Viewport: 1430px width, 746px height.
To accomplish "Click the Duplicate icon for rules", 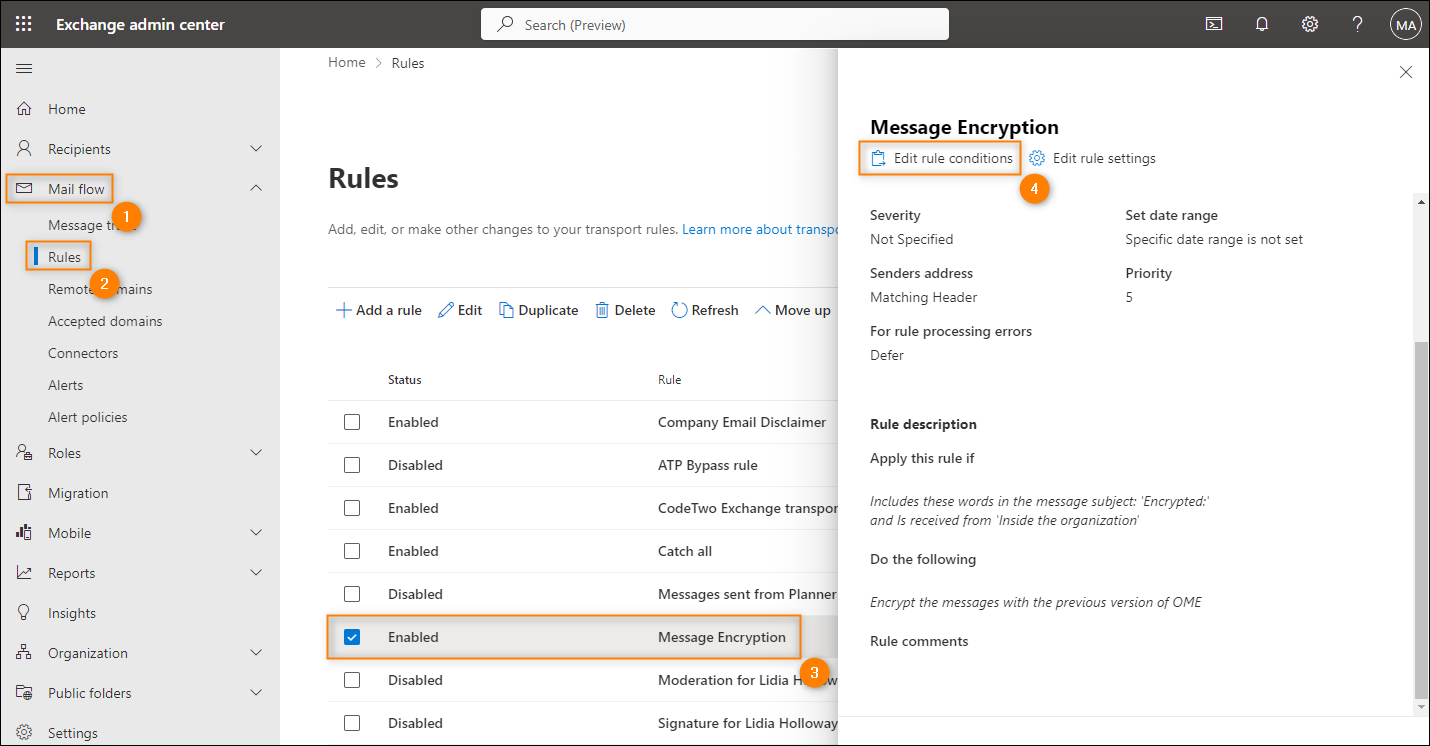I will point(508,309).
